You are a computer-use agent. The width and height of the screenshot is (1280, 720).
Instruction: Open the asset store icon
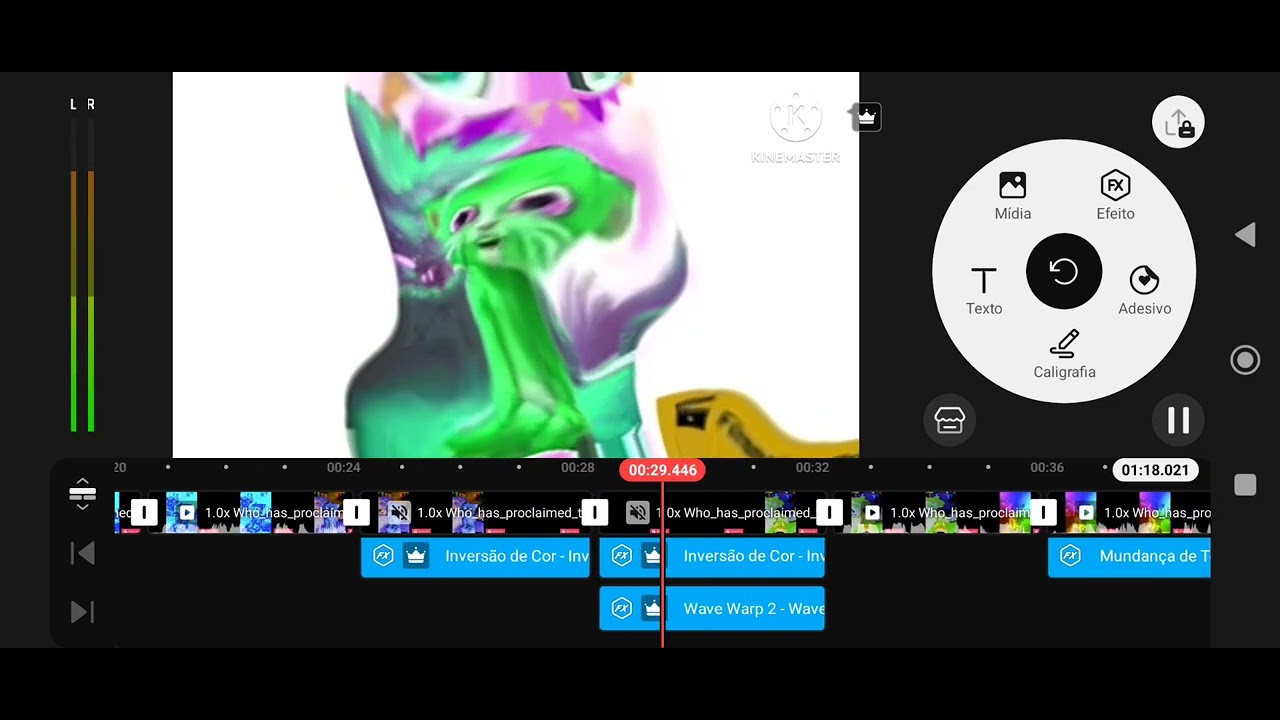point(949,421)
